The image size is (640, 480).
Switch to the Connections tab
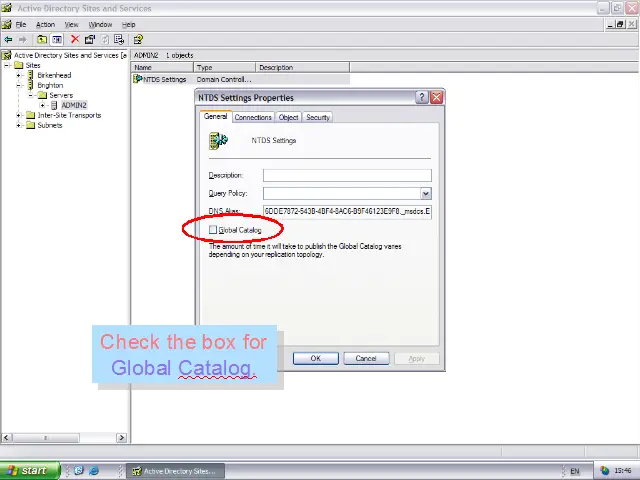pos(253,117)
